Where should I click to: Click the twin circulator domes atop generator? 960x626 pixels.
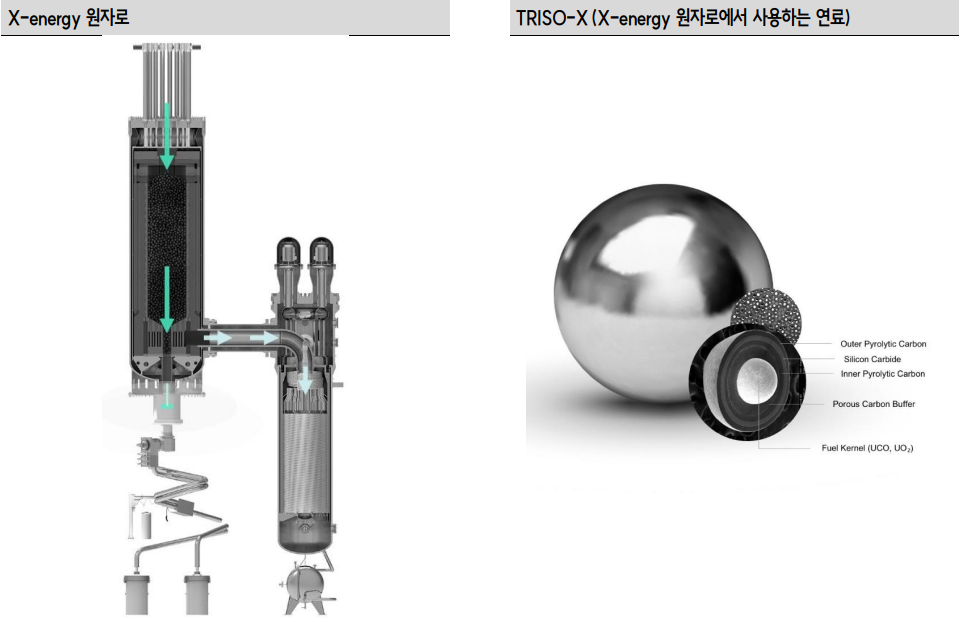(x=305, y=252)
